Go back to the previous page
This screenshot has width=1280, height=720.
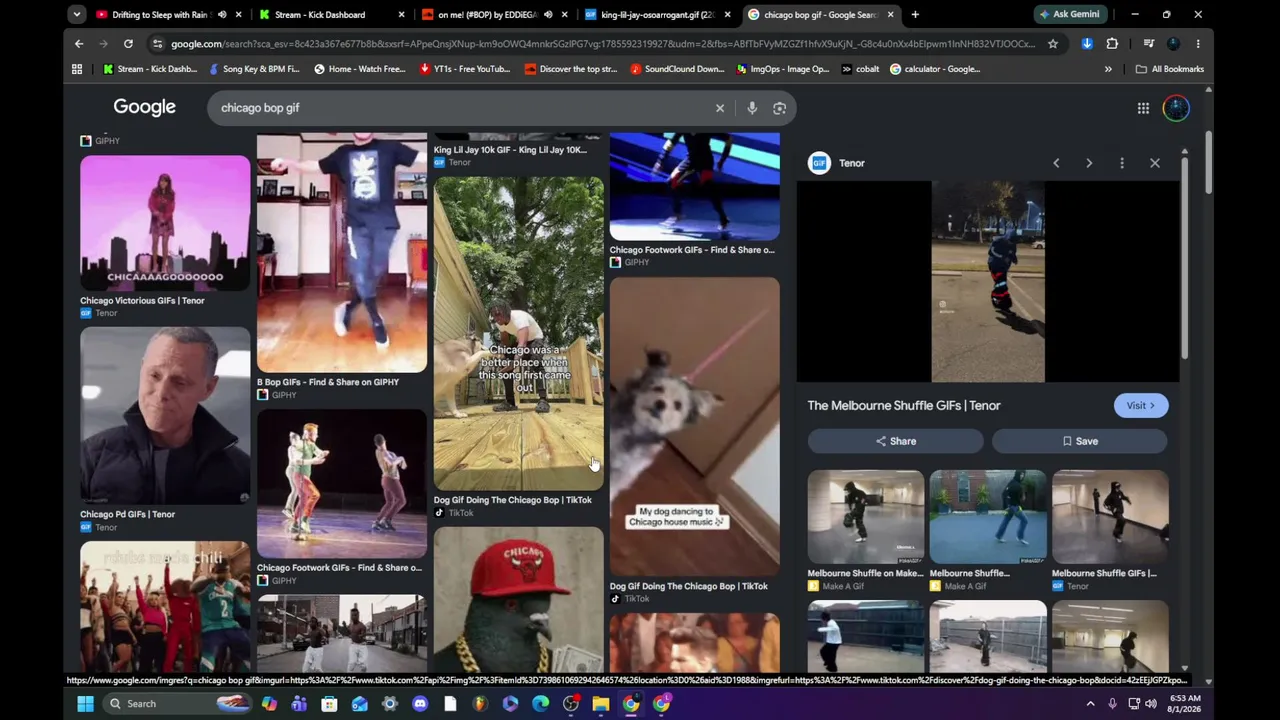tap(79, 44)
